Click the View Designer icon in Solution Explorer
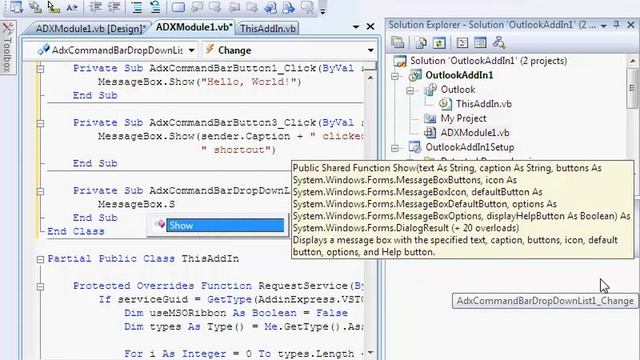 (480, 42)
